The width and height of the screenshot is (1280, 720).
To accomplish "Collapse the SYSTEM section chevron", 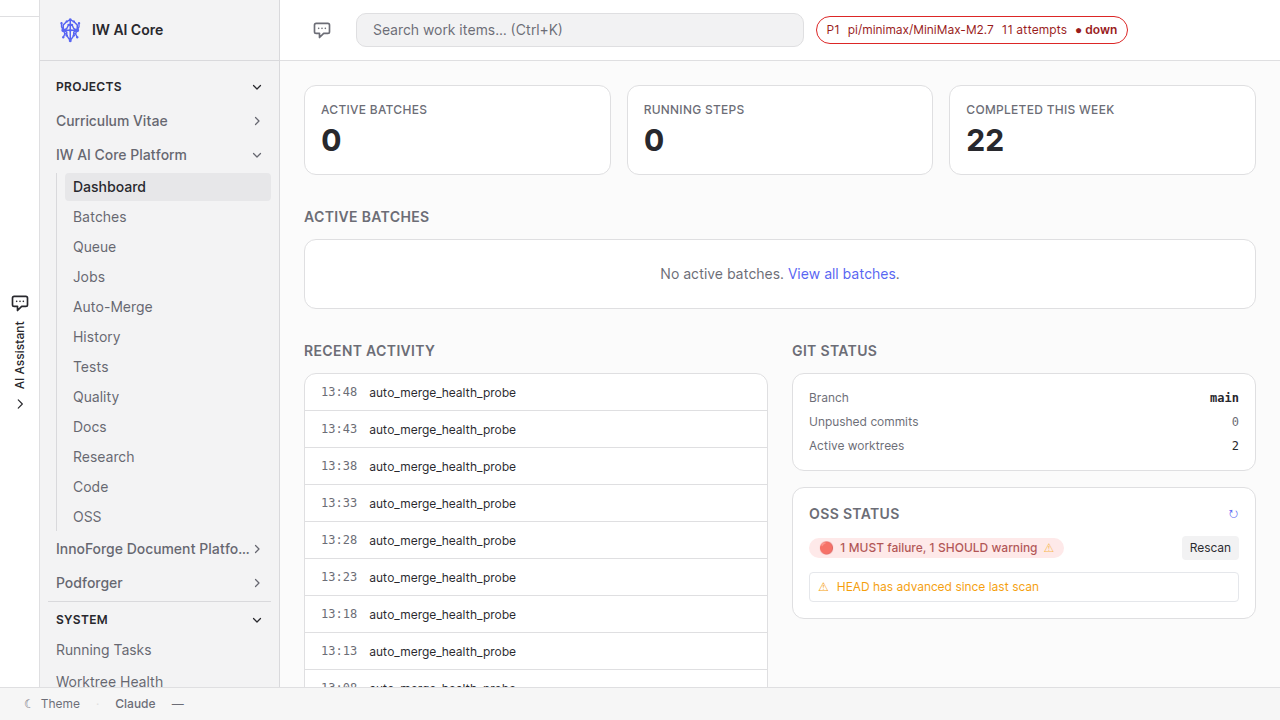I will 257,620.
